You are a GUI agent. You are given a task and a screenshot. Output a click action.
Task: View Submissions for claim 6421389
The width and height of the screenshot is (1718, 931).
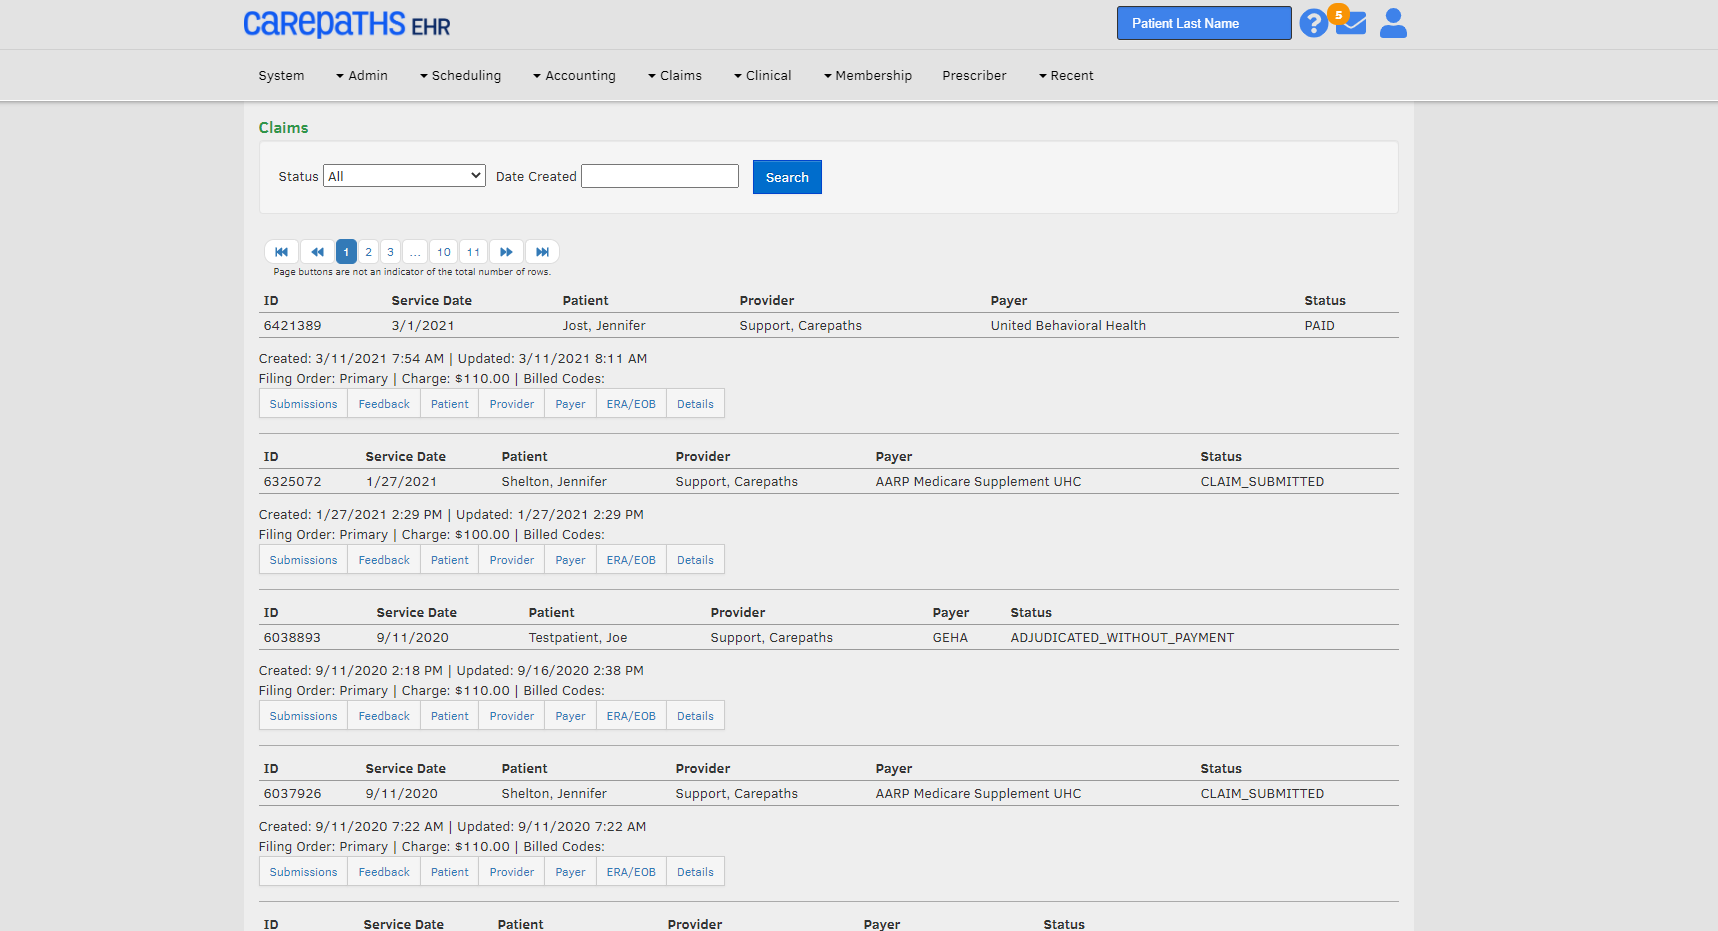[x=302, y=403]
